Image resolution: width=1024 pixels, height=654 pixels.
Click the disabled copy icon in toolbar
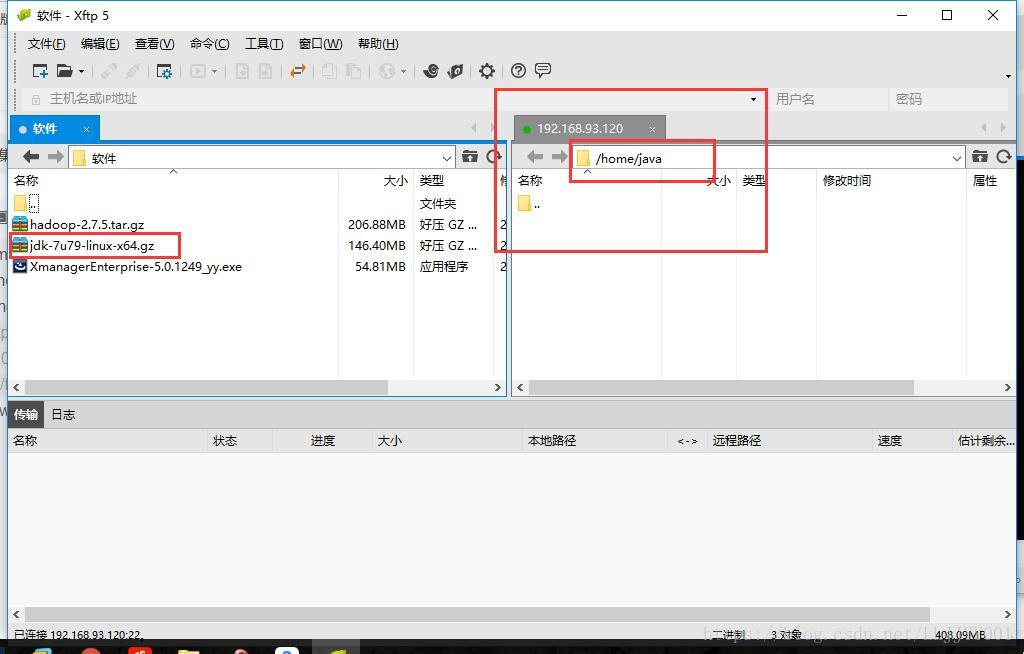tap(329, 71)
